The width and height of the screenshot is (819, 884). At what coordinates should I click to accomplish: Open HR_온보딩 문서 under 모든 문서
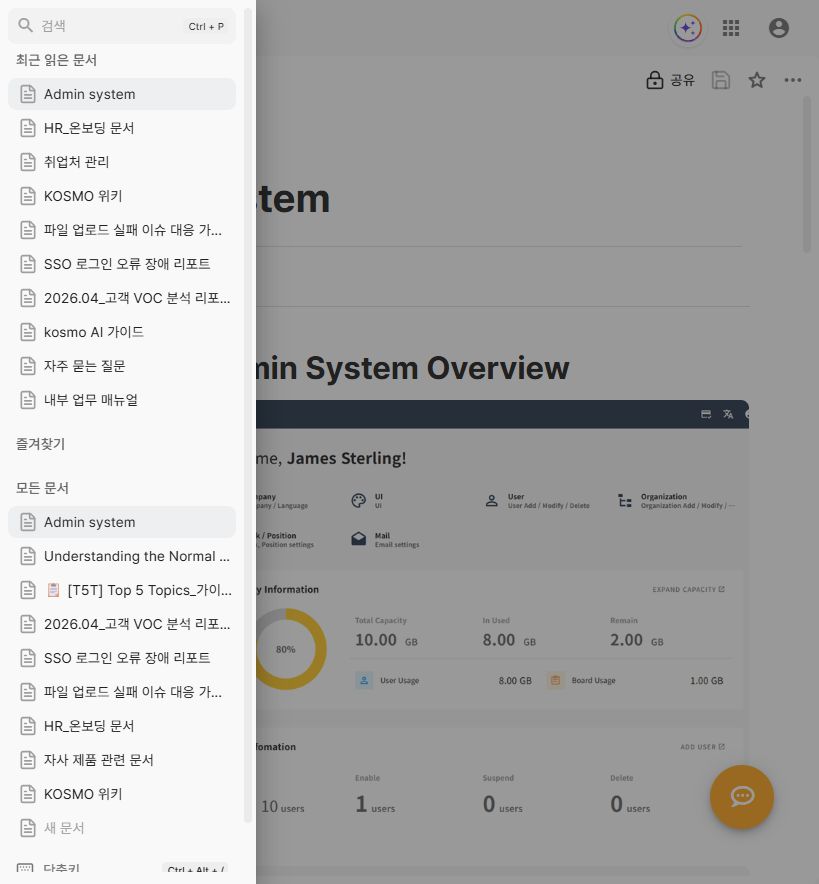click(x=122, y=726)
